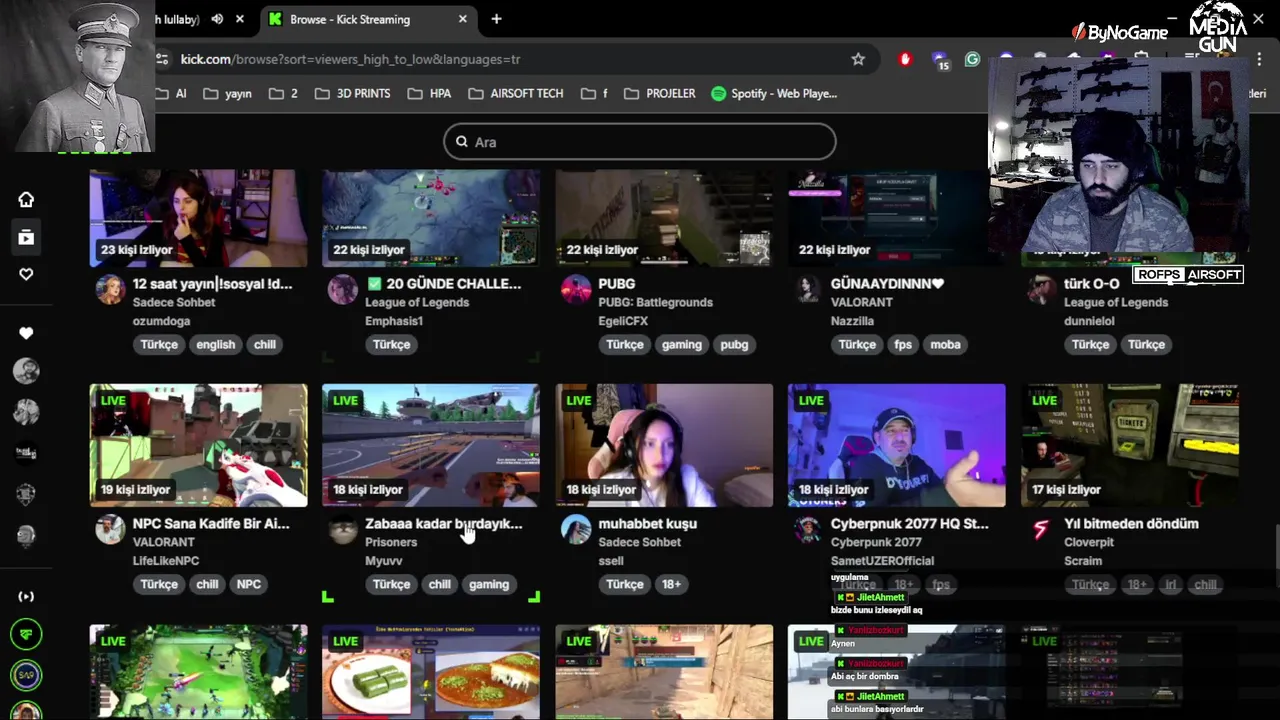
Task: Open the Scraim Cloverpit stream thumbnail
Action: click(x=1130, y=445)
